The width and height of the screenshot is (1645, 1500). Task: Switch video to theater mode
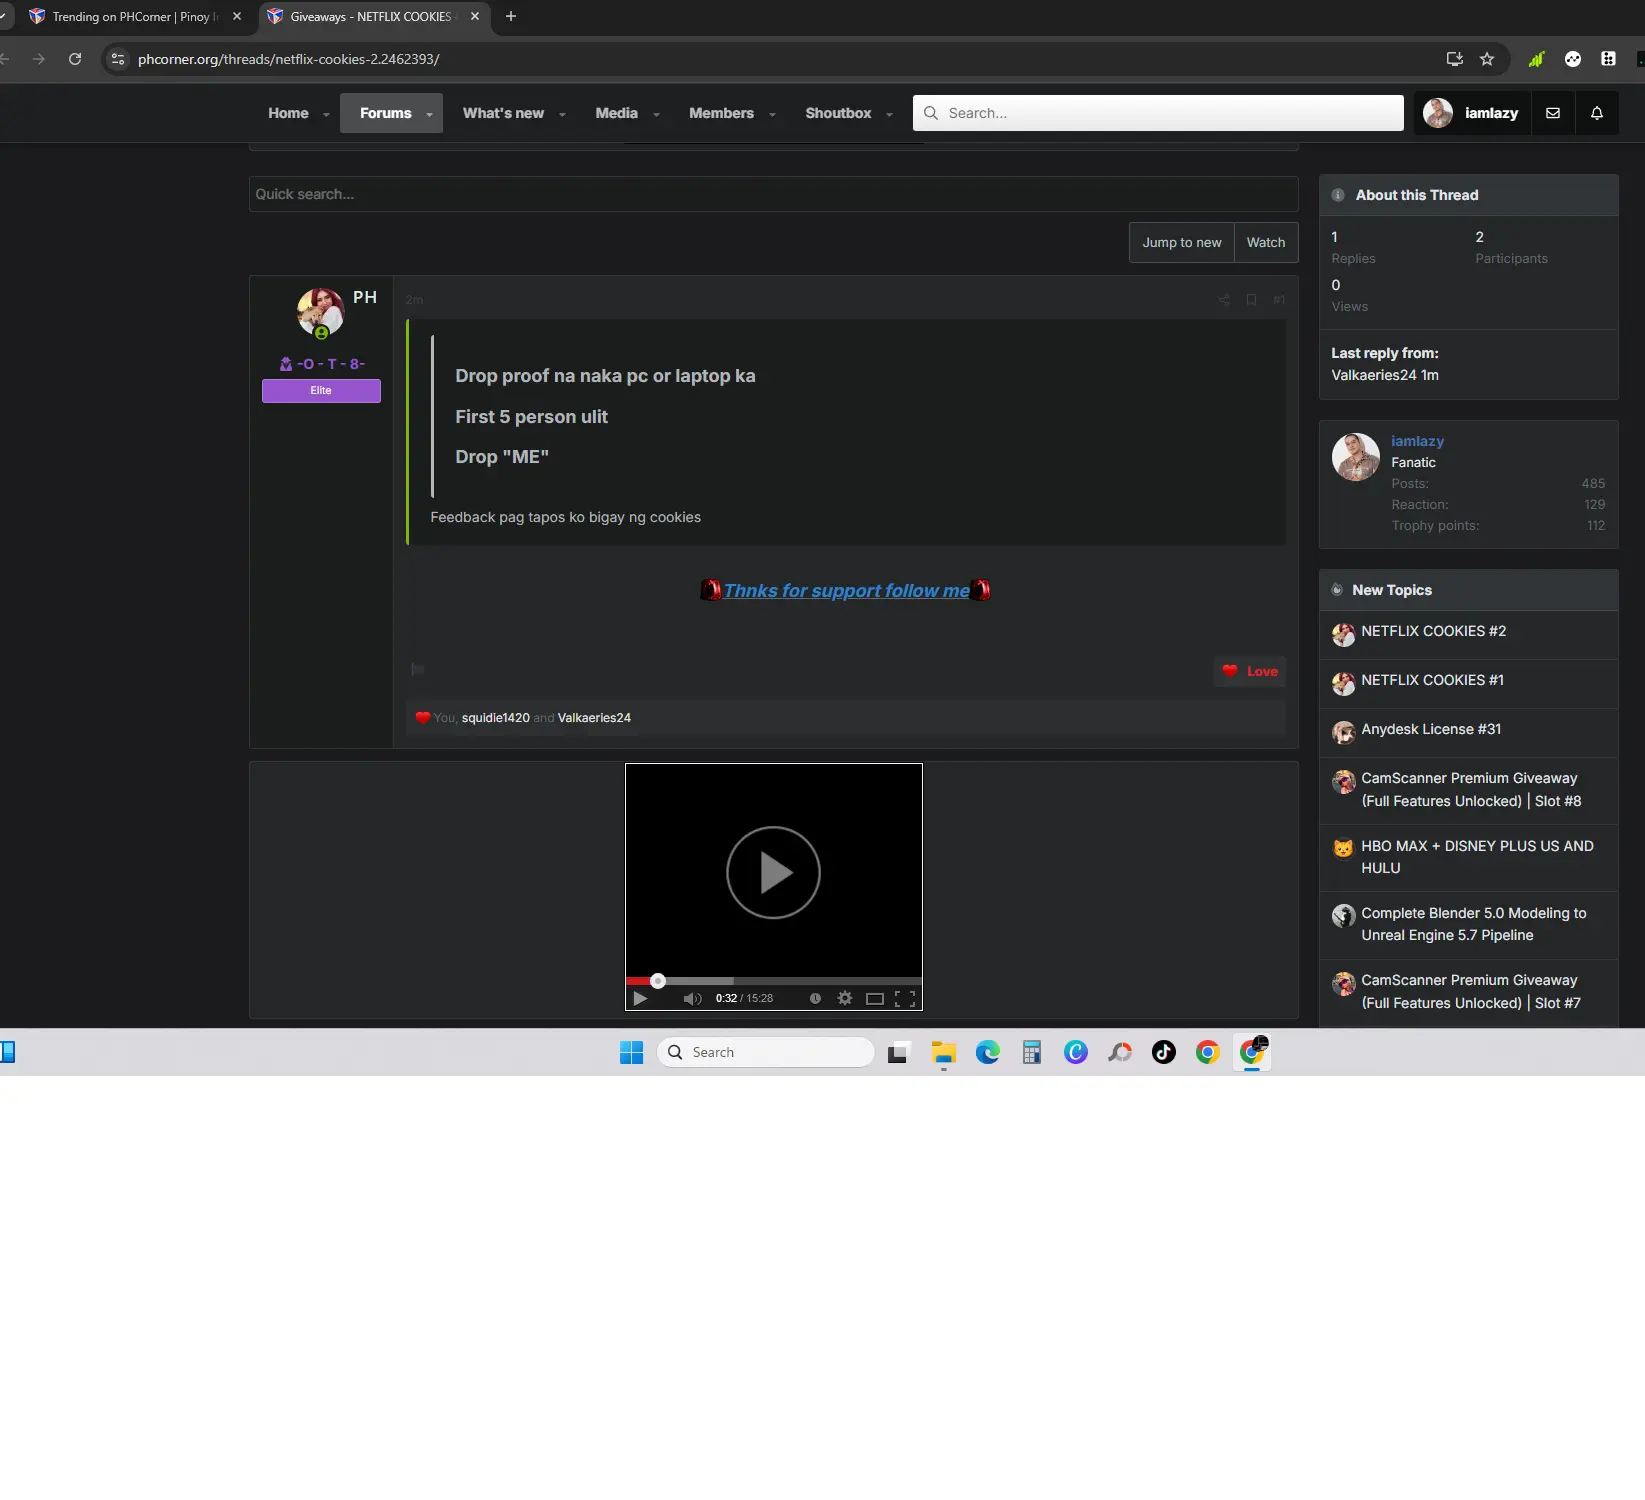[x=875, y=999]
